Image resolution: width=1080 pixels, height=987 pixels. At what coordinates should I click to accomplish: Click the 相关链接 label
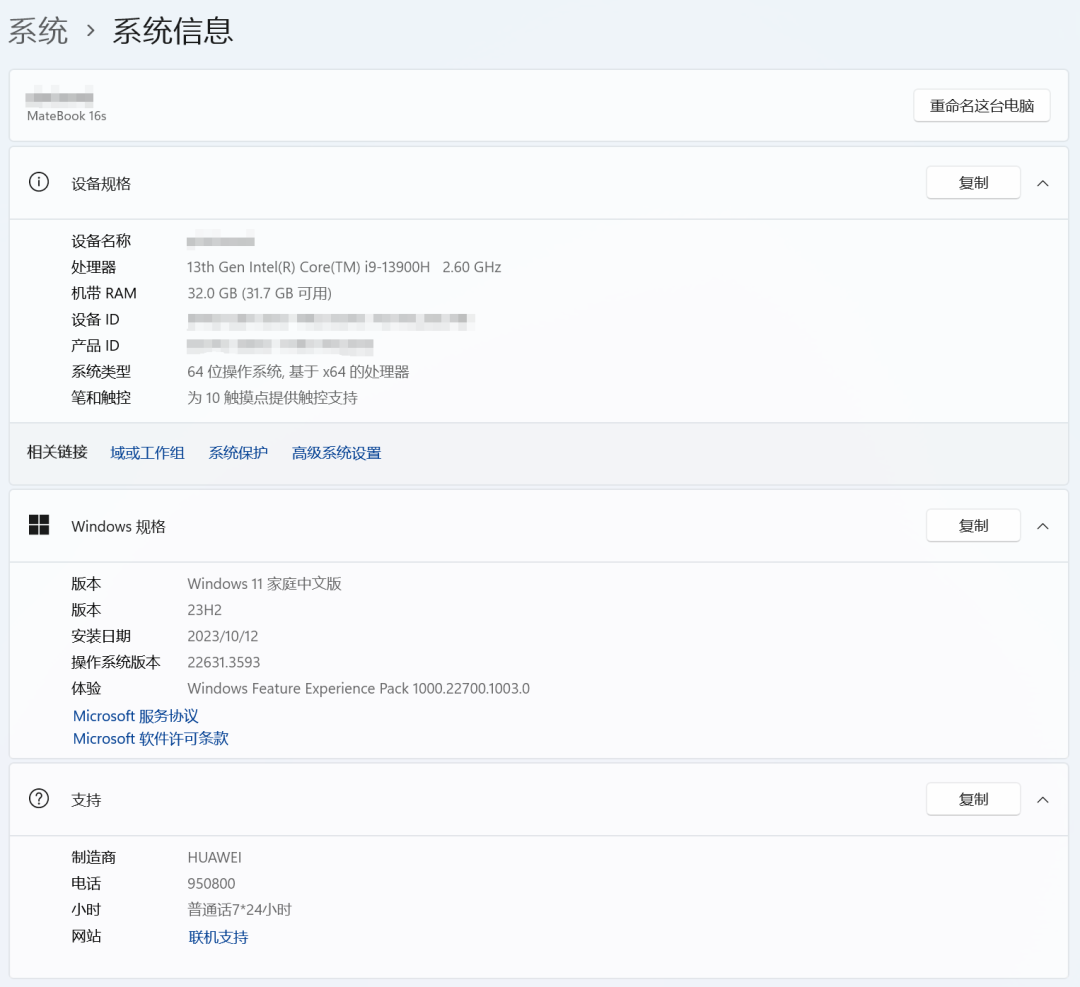pyautogui.click(x=57, y=452)
